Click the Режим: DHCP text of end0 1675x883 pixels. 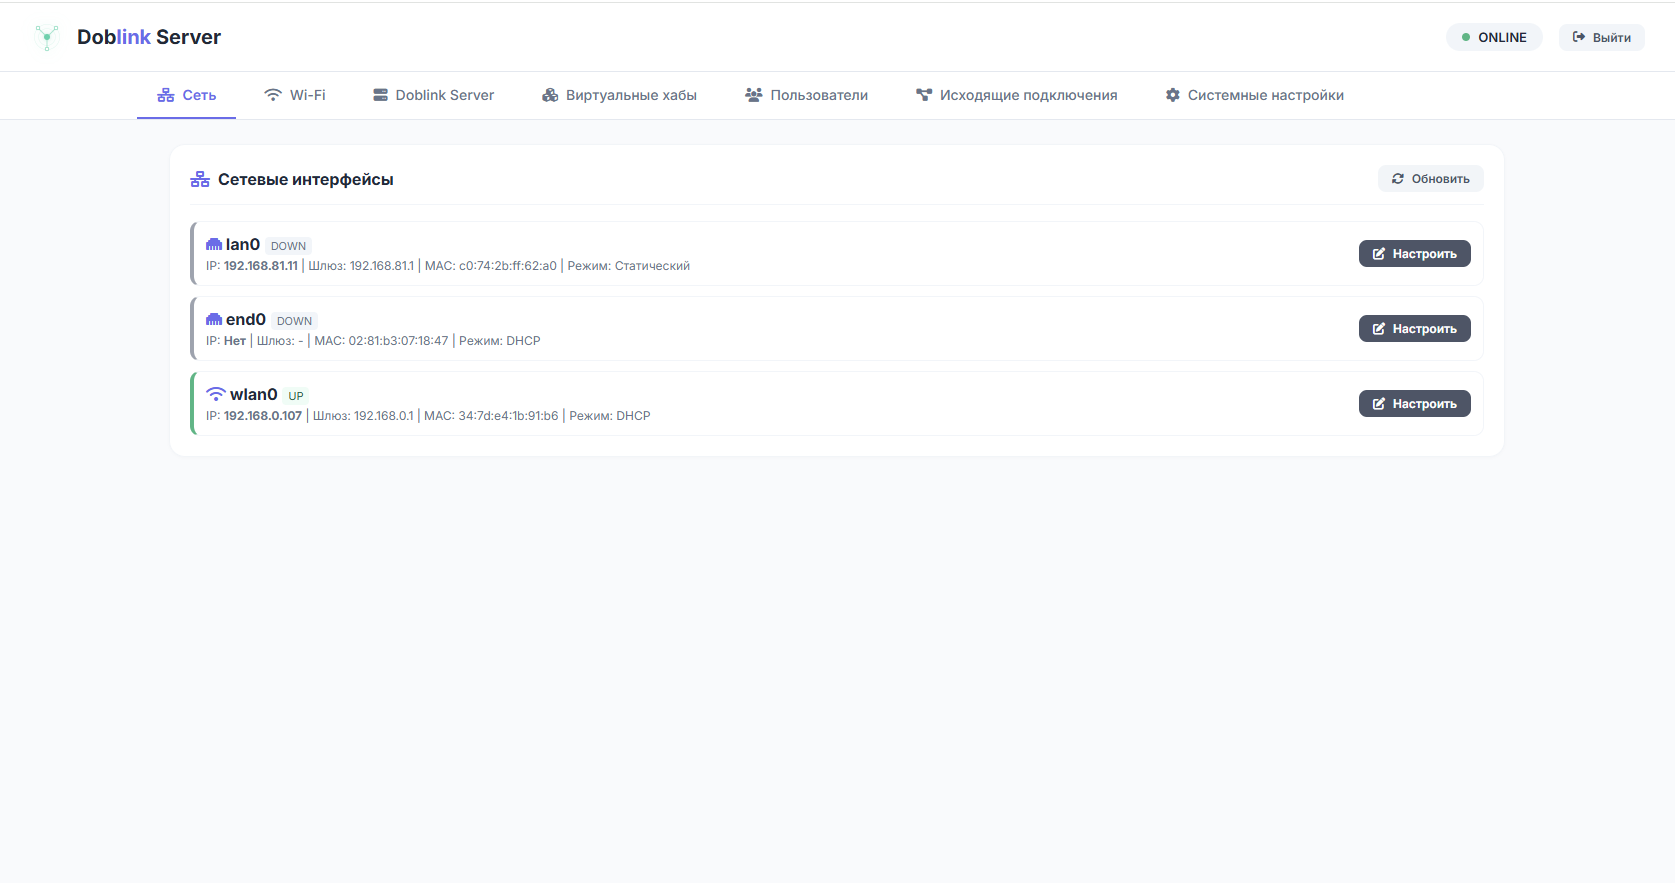[500, 341]
